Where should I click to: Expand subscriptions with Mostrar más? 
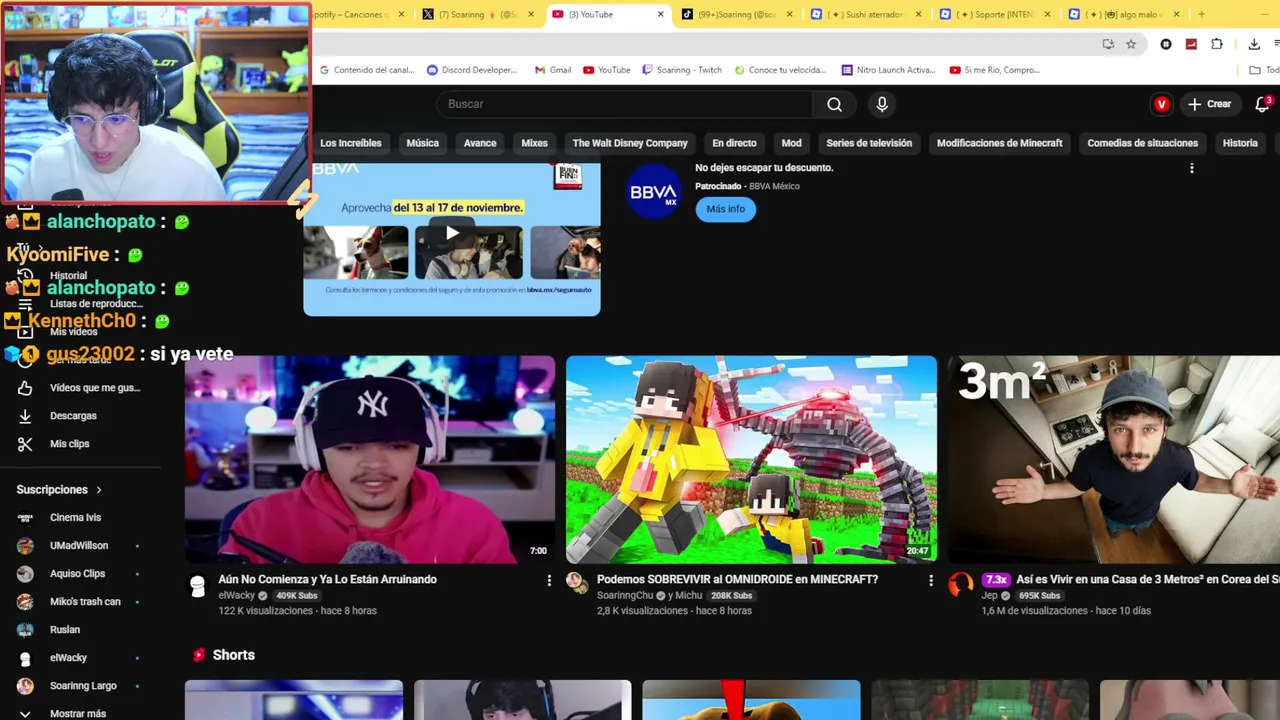pos(77,714)
